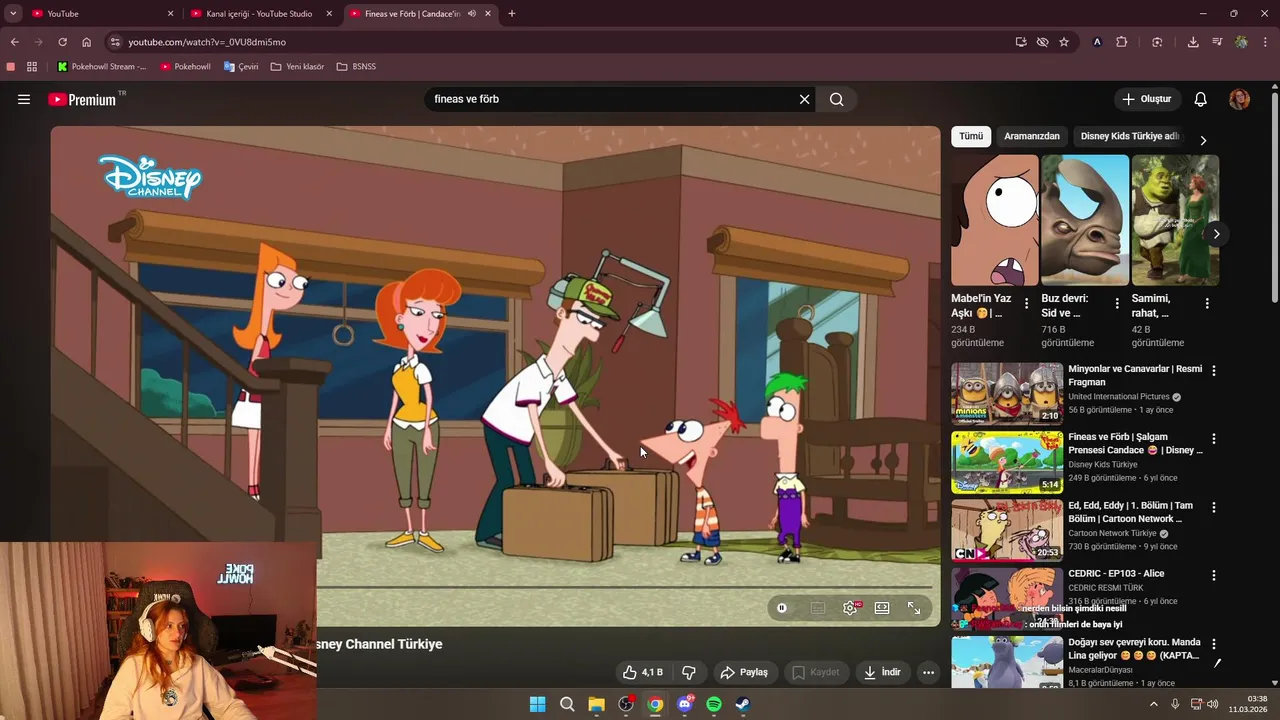Advance Shorts shelf with next arrow
Screen dimensions: 1280x720
click(1216, 234)
